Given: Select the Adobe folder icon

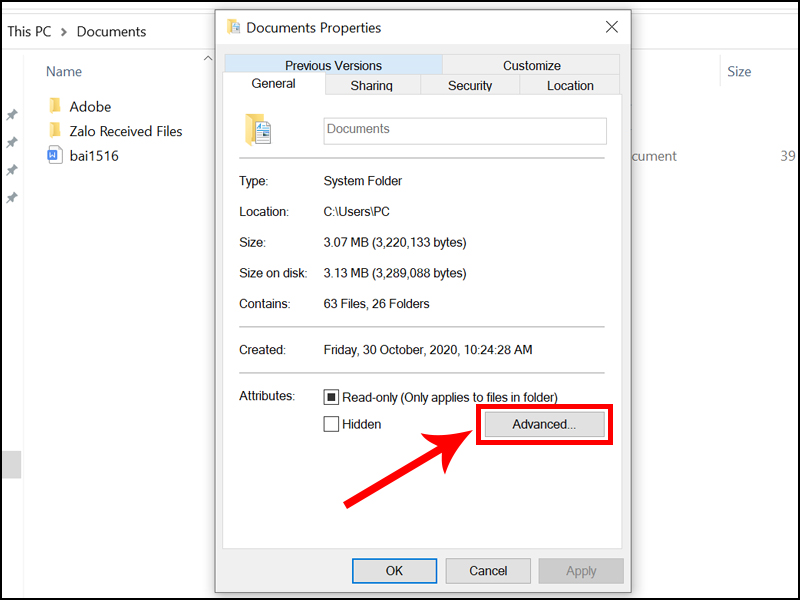Looking at the screenshot, I should click(54, 106).
